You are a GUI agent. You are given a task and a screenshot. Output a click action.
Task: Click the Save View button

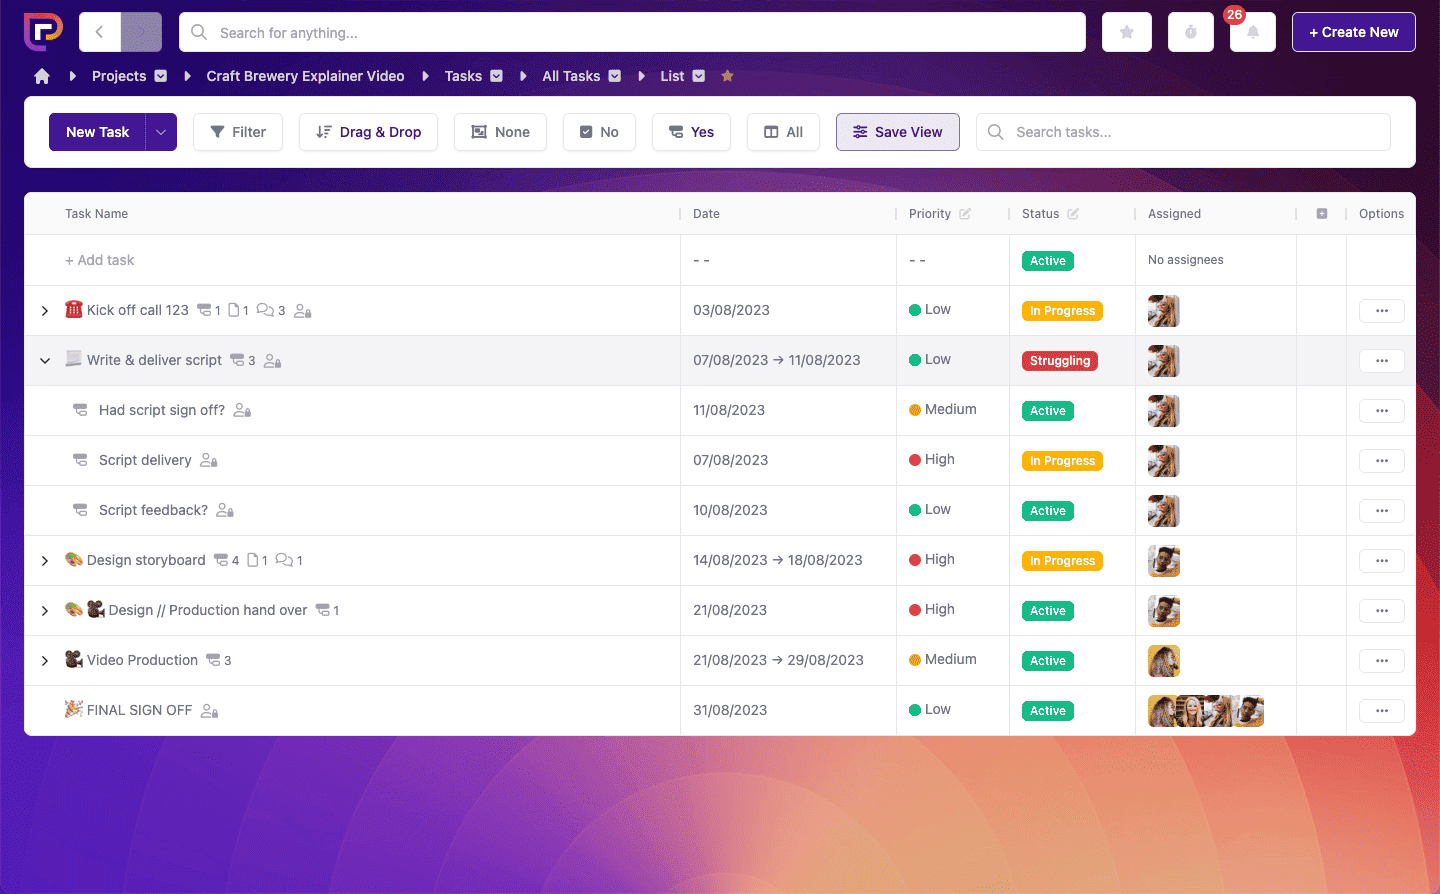pyautogui.click(x=897, y=131)
